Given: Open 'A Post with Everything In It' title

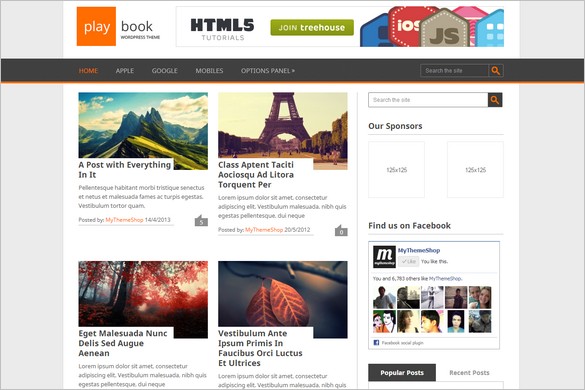Looking at the screenshot, I should pos(125,170).
